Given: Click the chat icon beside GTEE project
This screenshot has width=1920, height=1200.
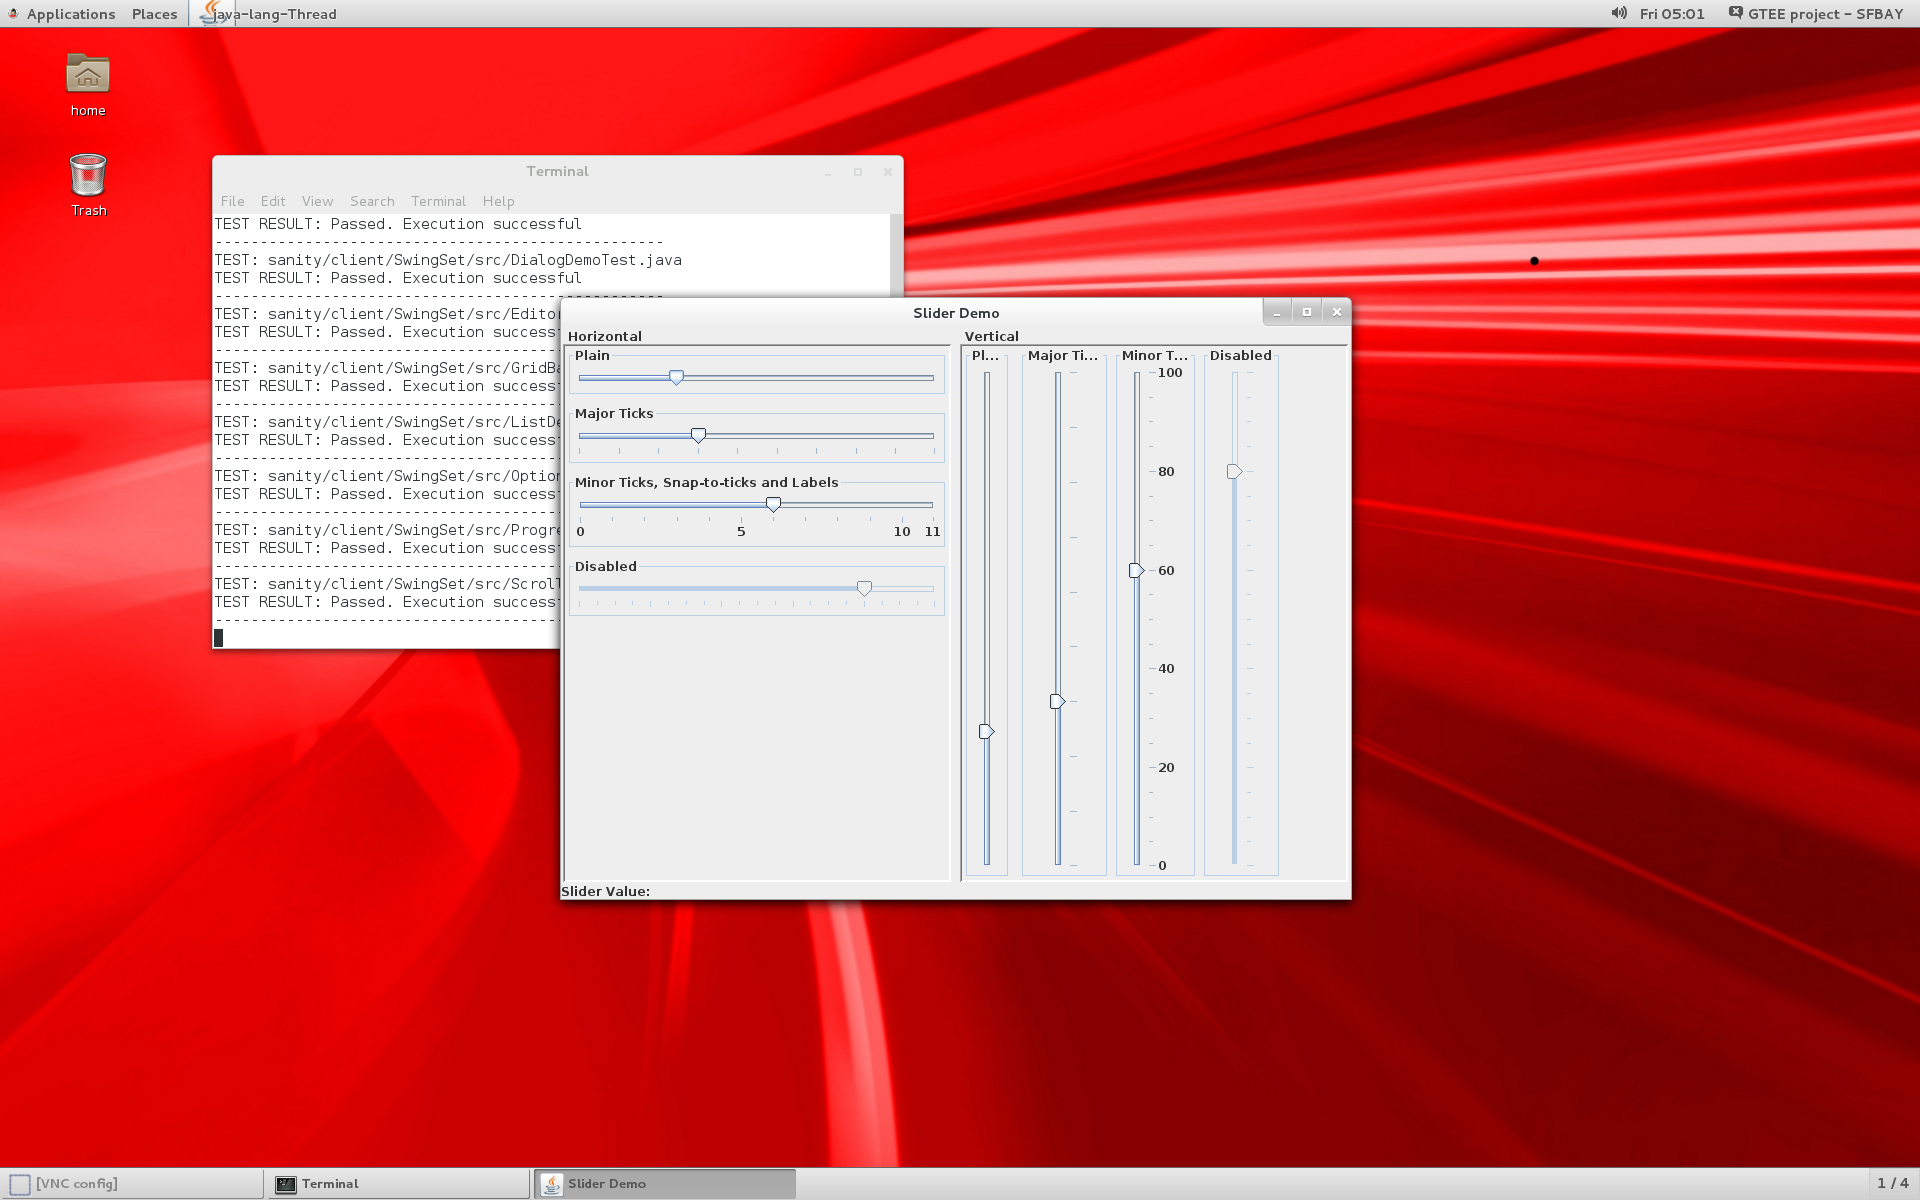Looking at the screenshot, I should pos(1735,13).
